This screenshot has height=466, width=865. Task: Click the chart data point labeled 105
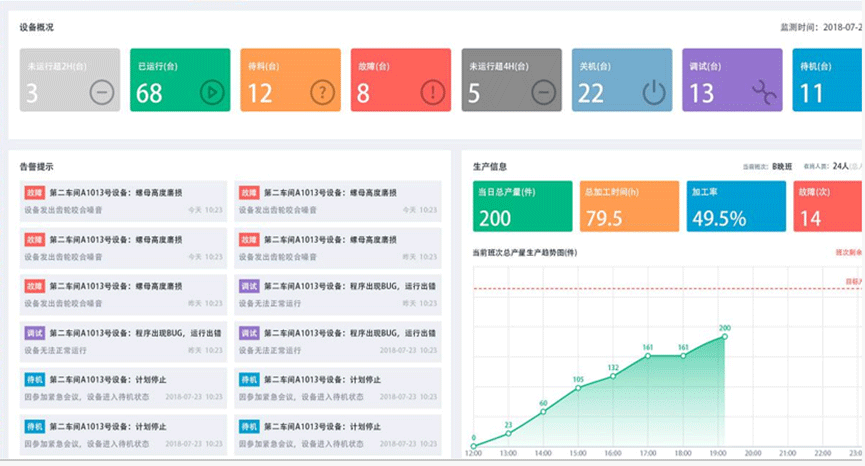coord(578,388)
